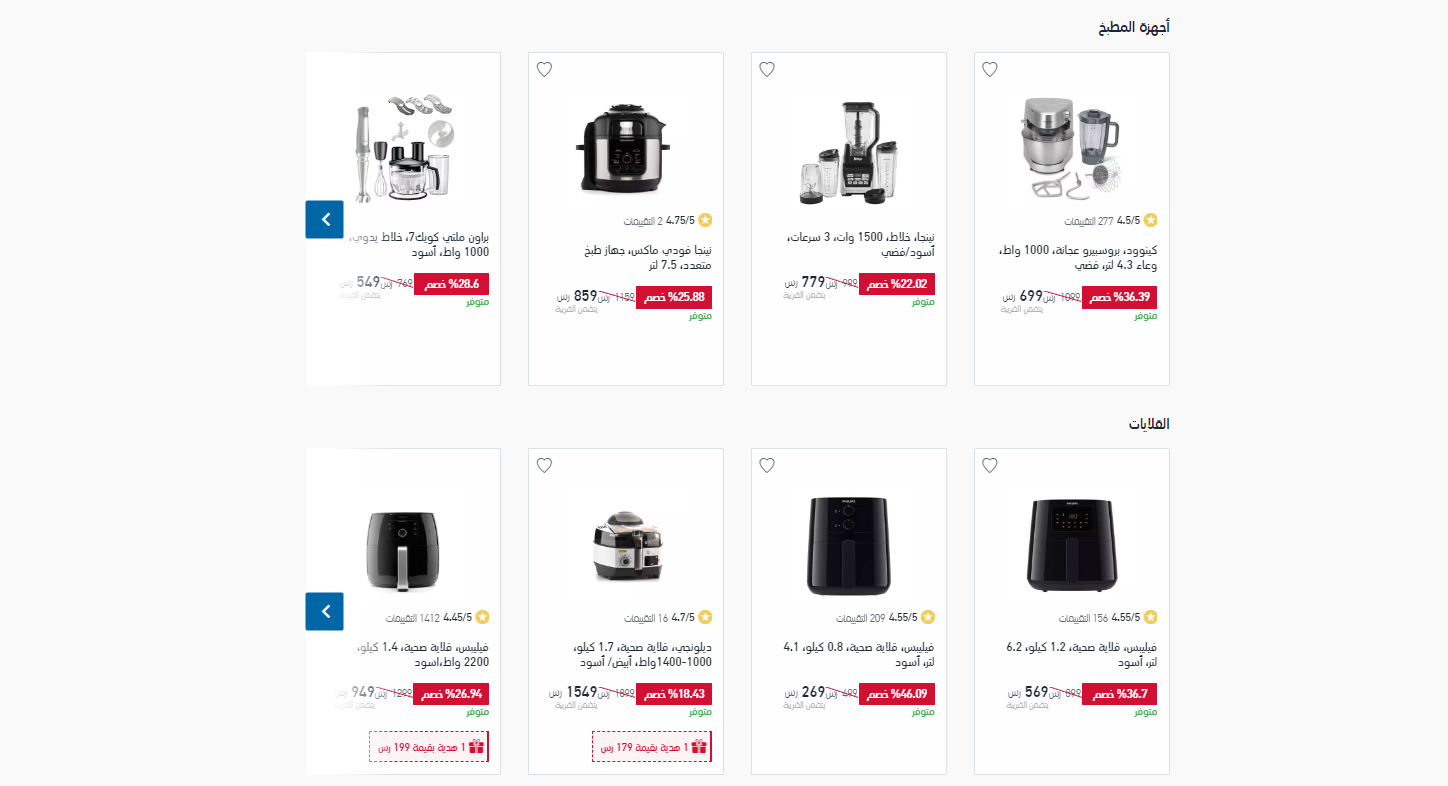Viewport: 1448px width, 786px height.
Task: Toggle wishlist heart on Ninja 1500W blender
Action: [x=767, y=70]
